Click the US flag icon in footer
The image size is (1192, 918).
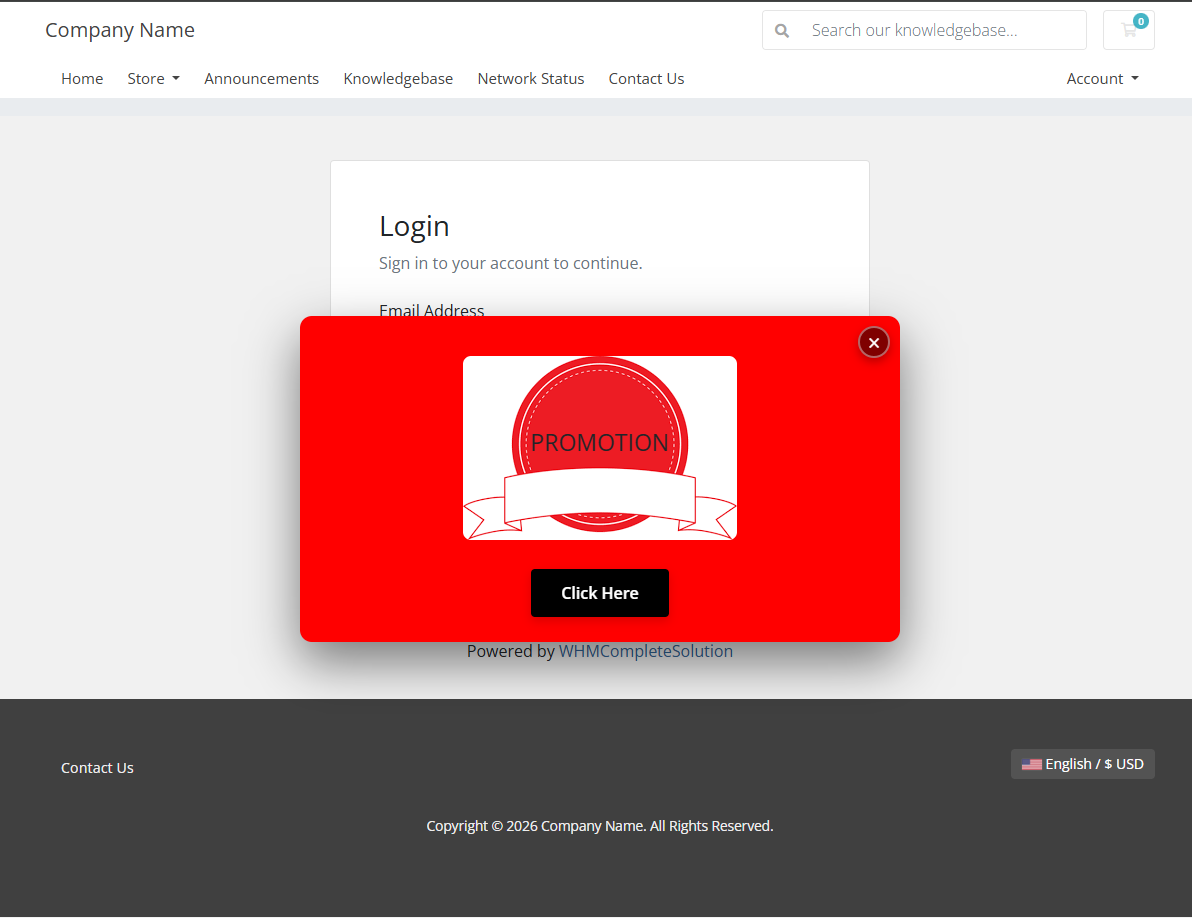point(1031,765)
